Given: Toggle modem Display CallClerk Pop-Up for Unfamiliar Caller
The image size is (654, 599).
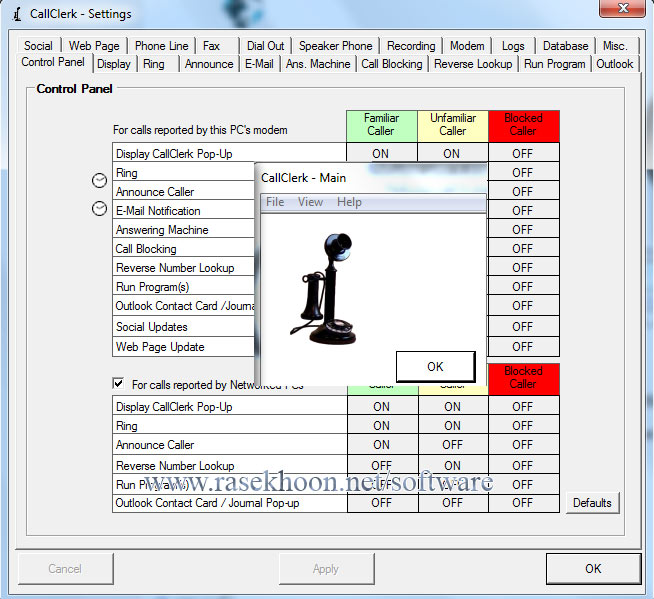Looking at the screenshot, I should (452, 153).
